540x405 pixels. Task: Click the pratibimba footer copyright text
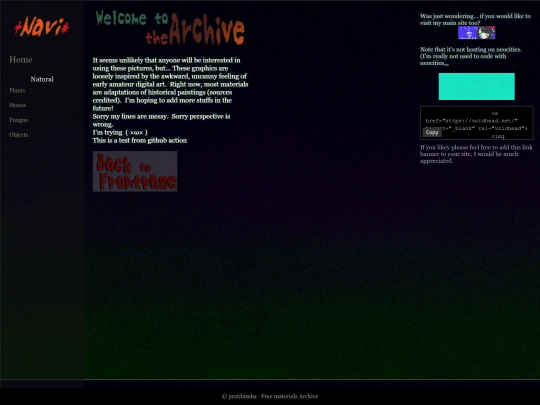point(270,396)
